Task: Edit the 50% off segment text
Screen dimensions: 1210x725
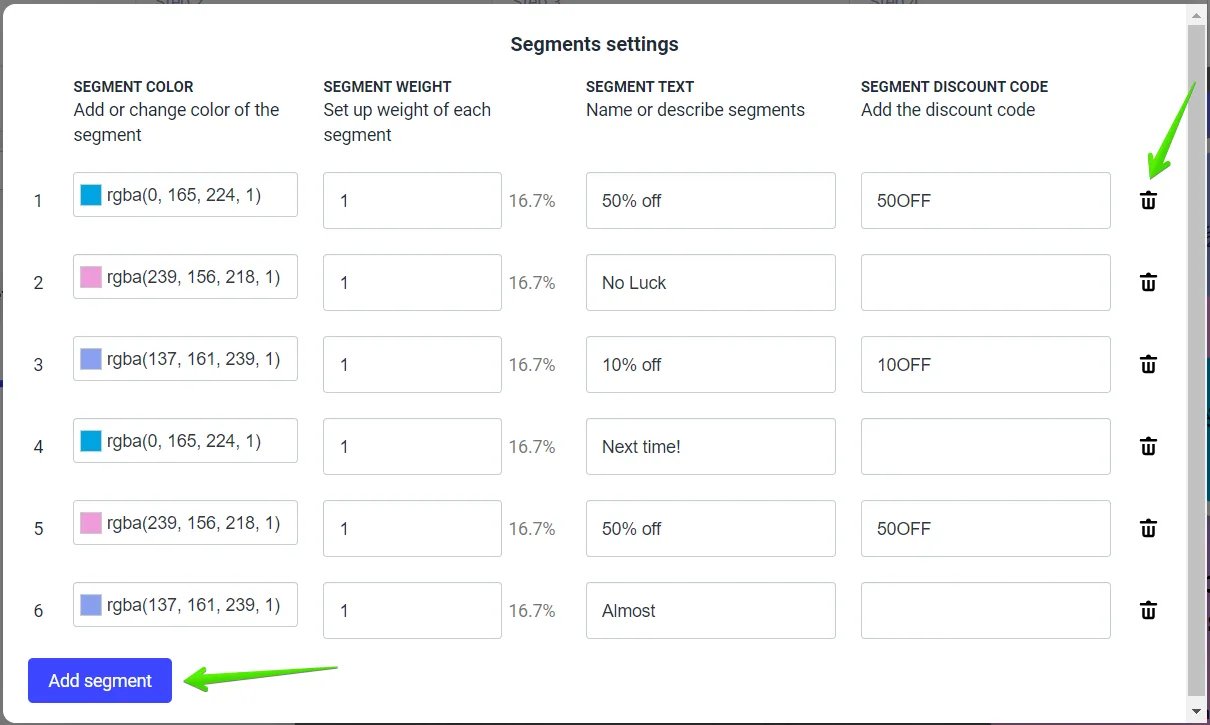Action: (710, 200)
